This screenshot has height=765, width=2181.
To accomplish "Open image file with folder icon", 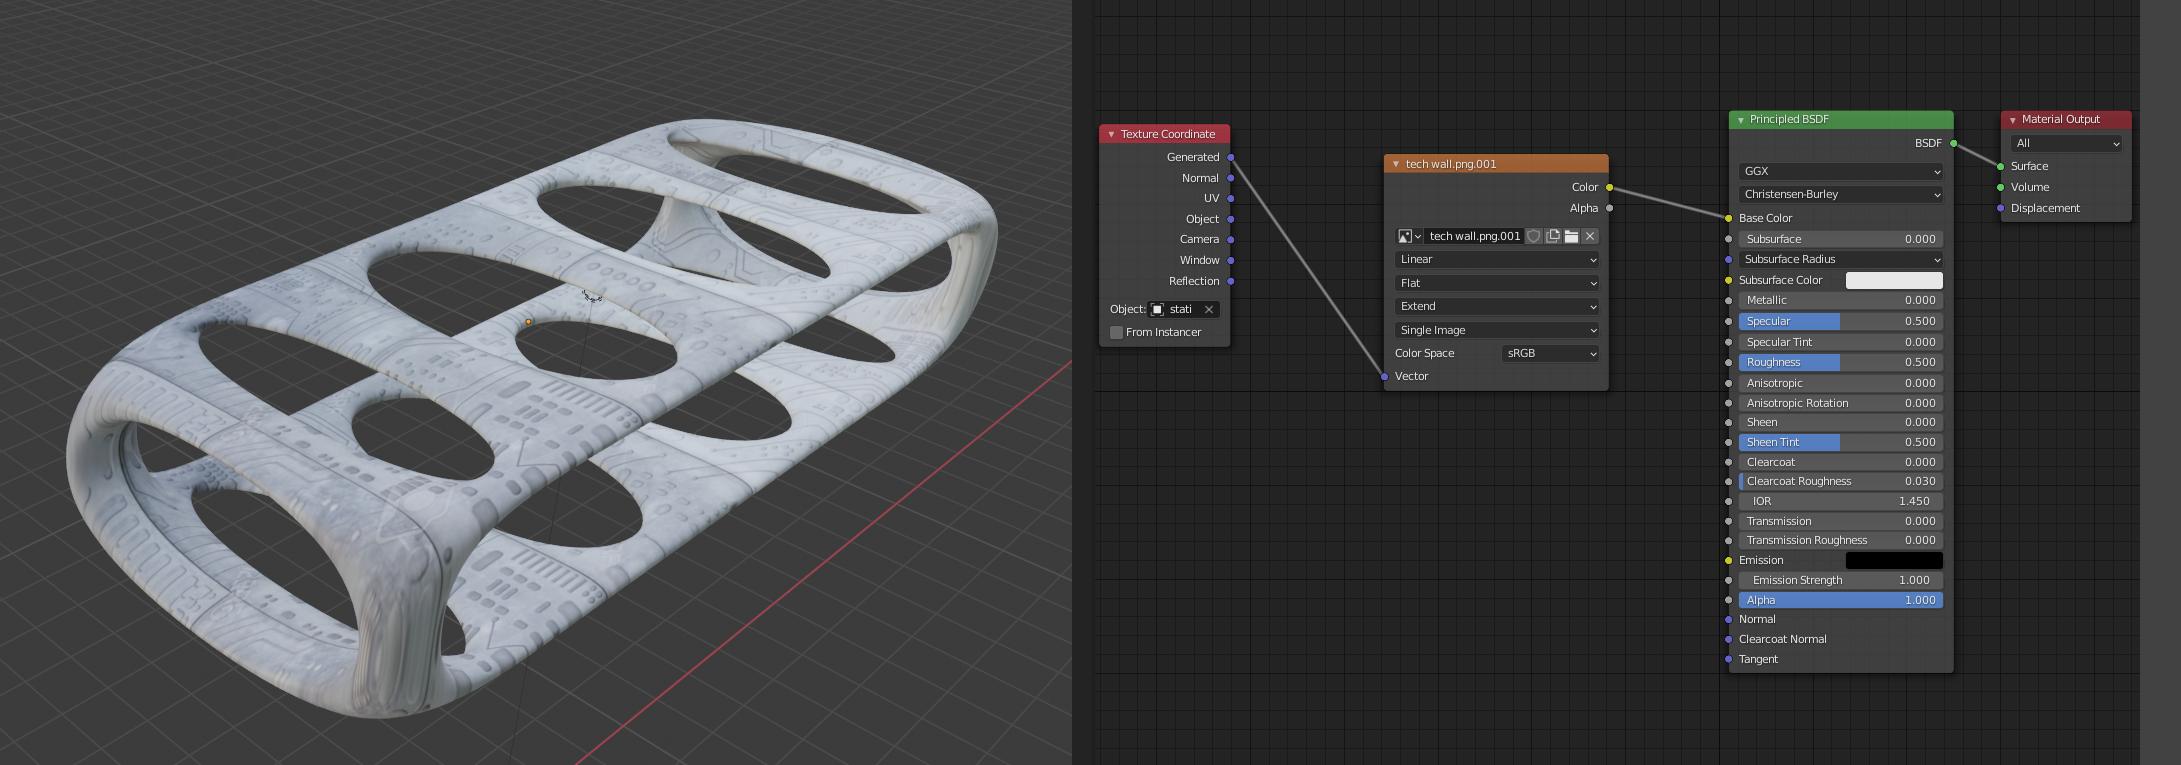I will click(1571, 236).
